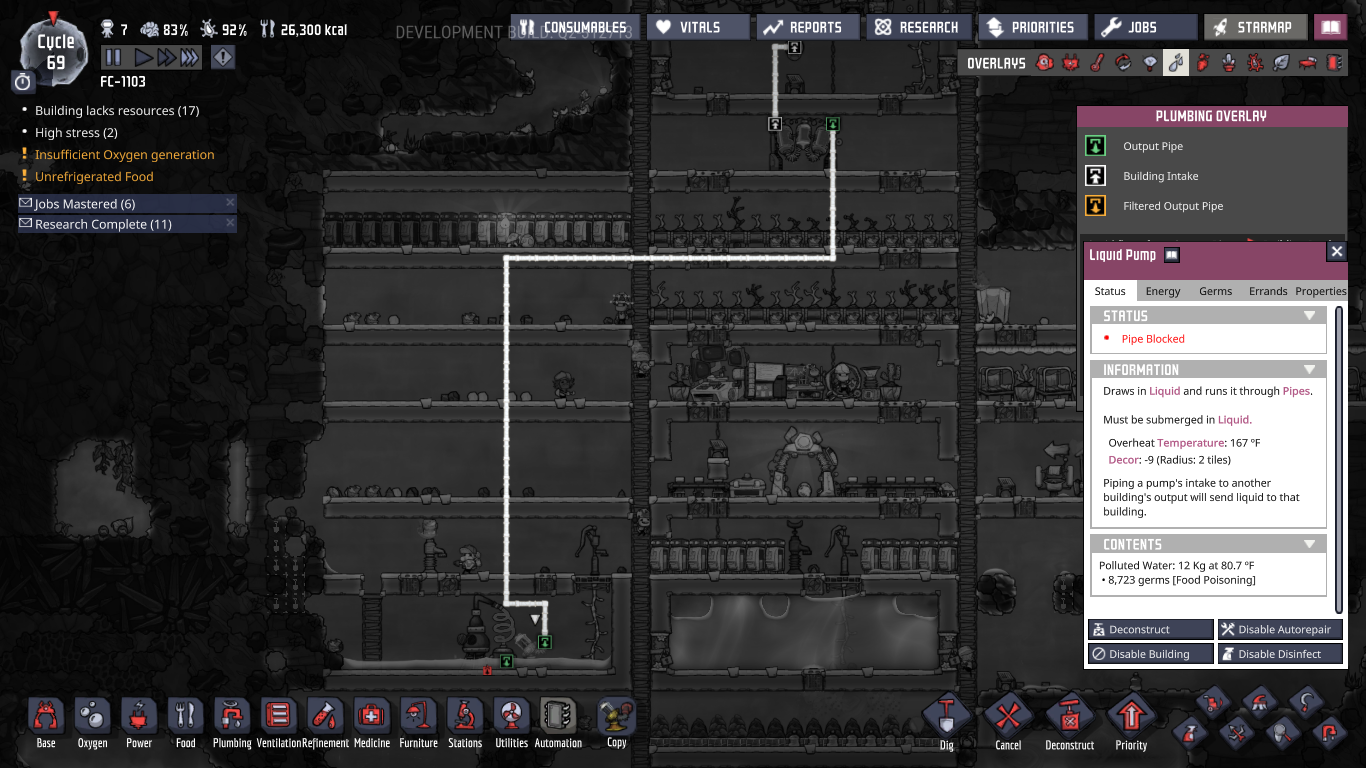Open the Power overlay
Viewport: 1366px width, 768px height.
[x=1071, y=63]
